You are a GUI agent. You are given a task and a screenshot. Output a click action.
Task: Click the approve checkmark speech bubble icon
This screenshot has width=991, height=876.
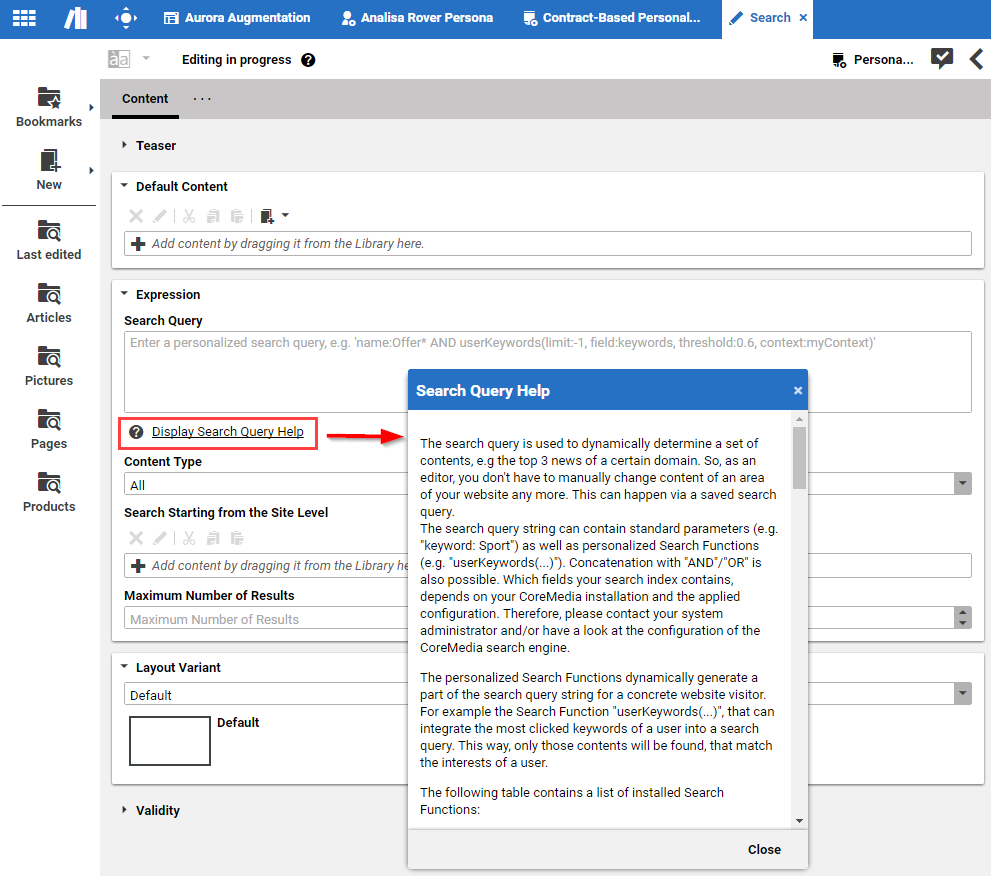pyautogui.click(x=941, y=59)
